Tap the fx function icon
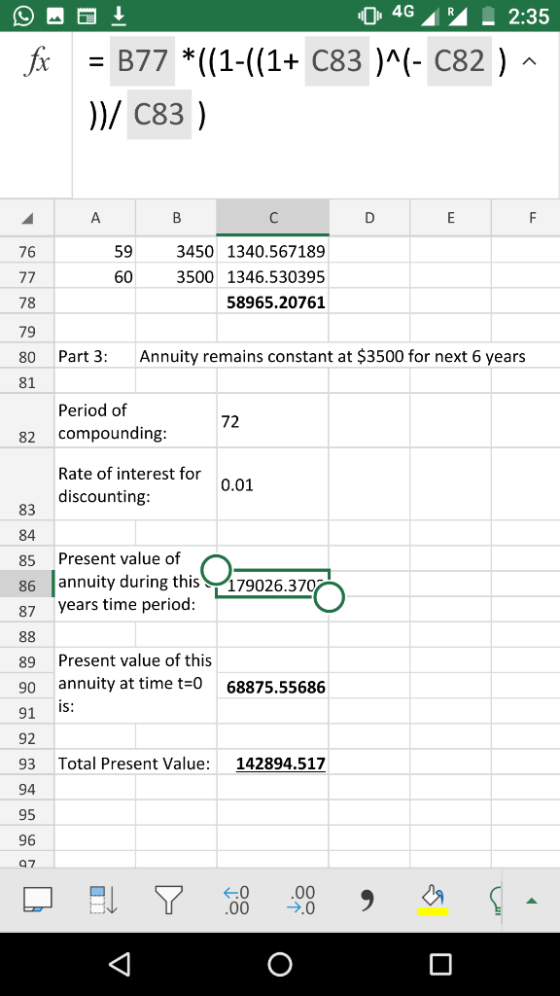The image size is (560, 996). point(35,62)
